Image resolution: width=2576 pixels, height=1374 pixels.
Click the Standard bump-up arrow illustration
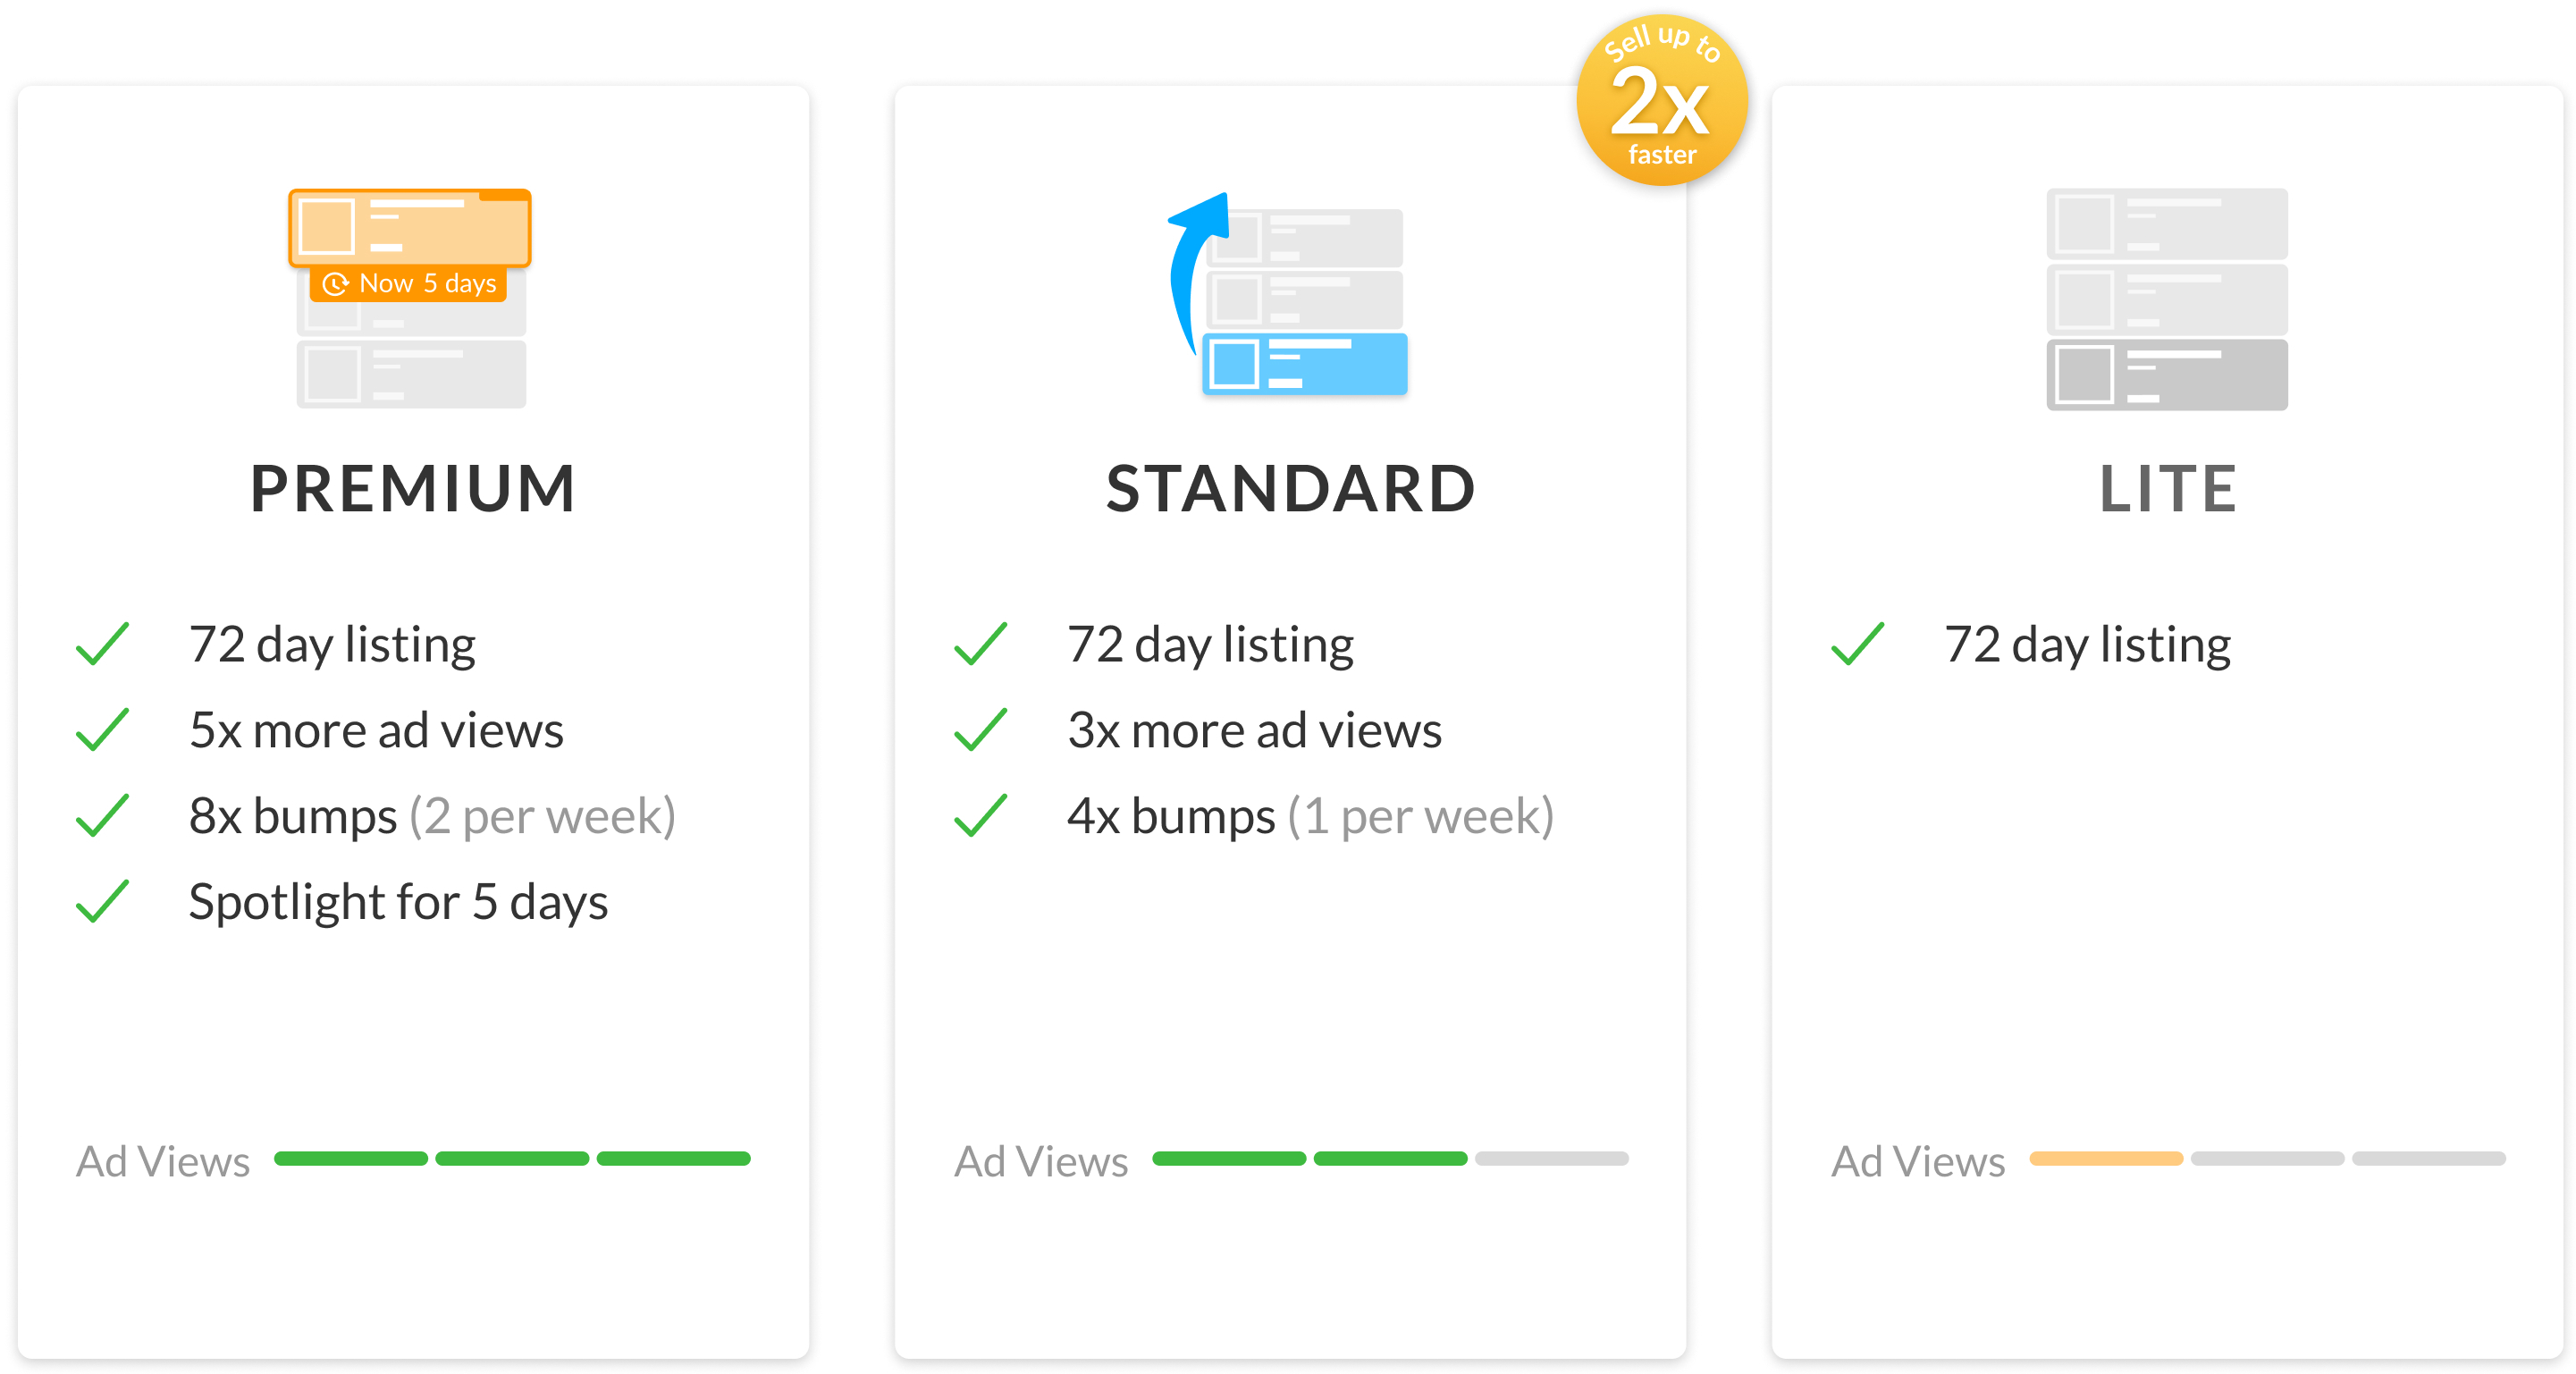pyautogui.click(x=1288, y=294)
